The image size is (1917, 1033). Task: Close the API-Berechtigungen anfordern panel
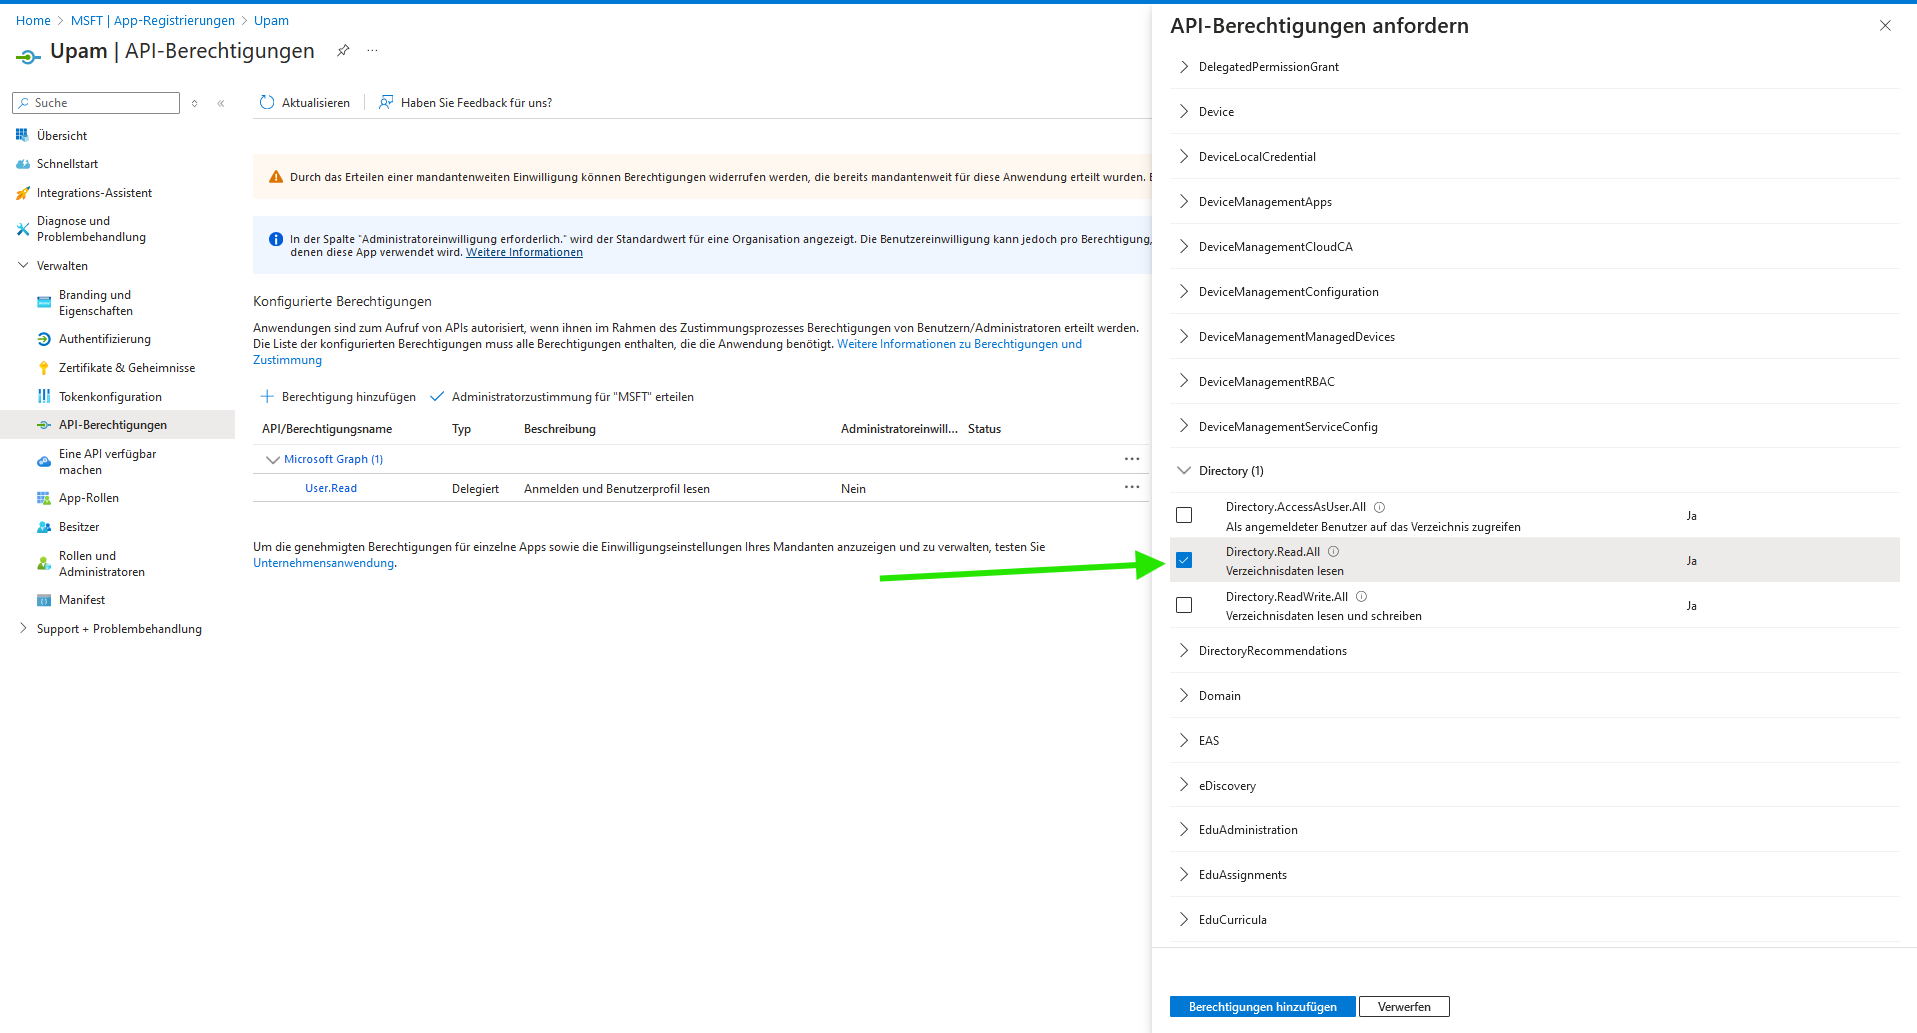[1885, 26]
